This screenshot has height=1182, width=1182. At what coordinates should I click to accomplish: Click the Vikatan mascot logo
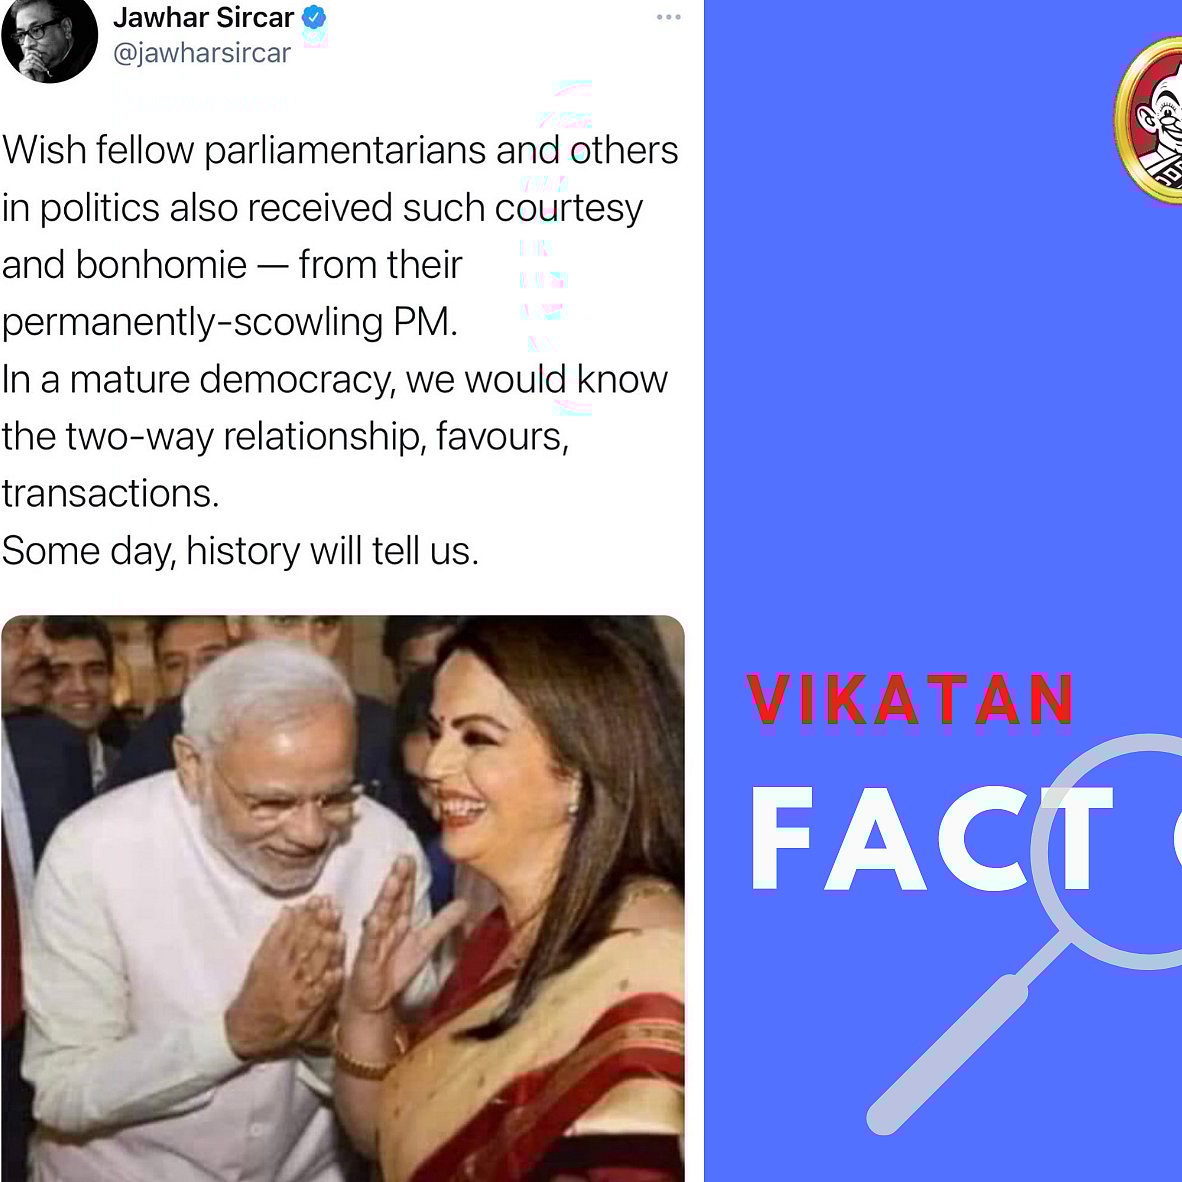point(1148,121)
